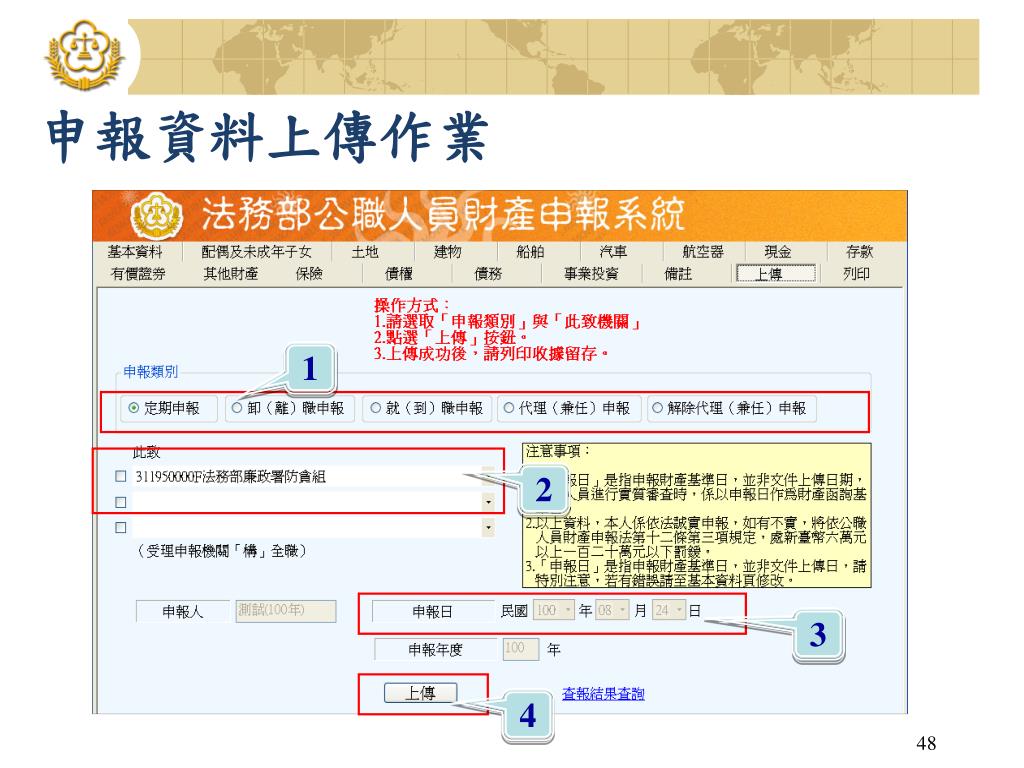Click the 申報人 field showing 測試(100年)
Screen dimensions: 1024x768
coord(286,611)
